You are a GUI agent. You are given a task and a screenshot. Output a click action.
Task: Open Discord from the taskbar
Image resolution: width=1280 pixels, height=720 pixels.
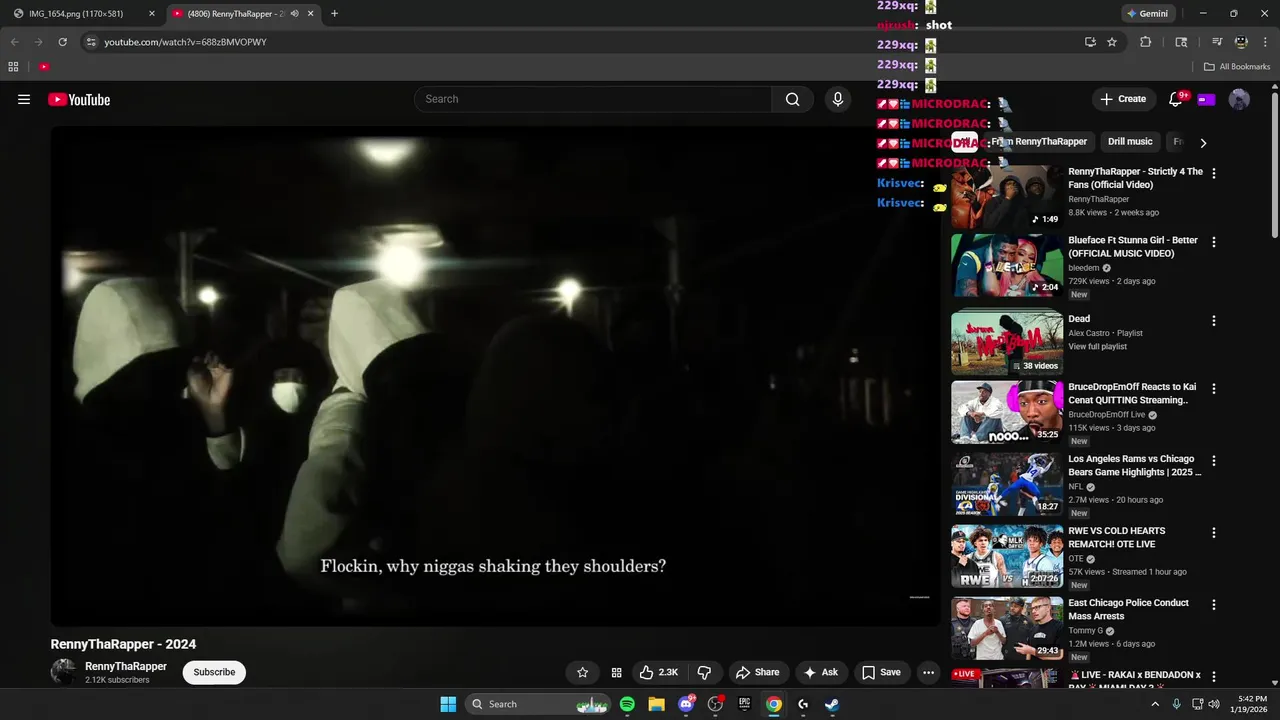686,704
